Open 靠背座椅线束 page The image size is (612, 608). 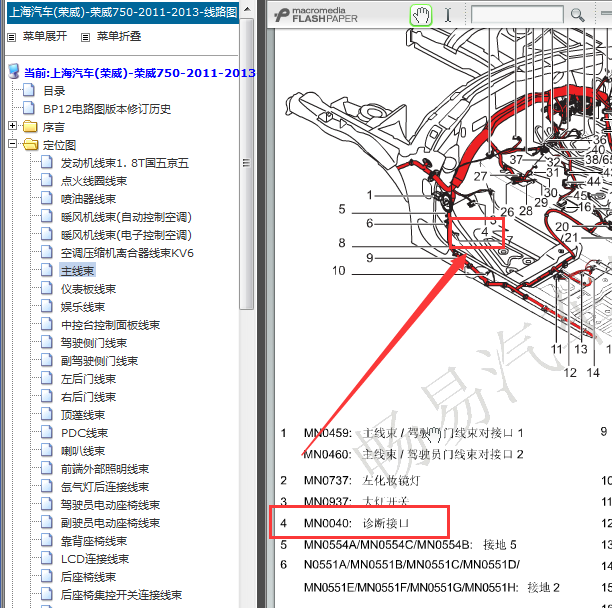pos(94,541)
